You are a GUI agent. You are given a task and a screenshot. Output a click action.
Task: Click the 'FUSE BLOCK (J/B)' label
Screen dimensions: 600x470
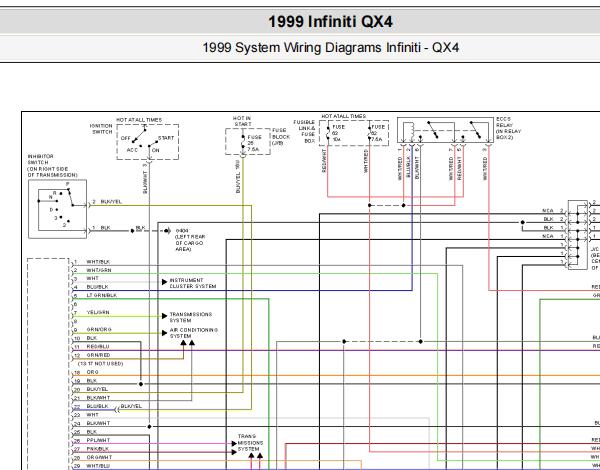281,137
